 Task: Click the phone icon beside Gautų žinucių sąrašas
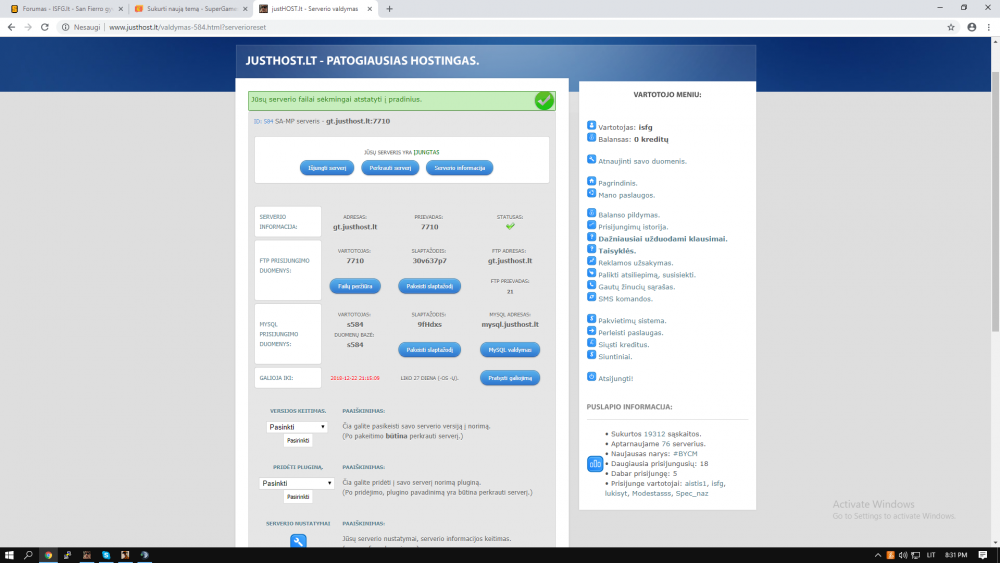[x=591, y=285]
